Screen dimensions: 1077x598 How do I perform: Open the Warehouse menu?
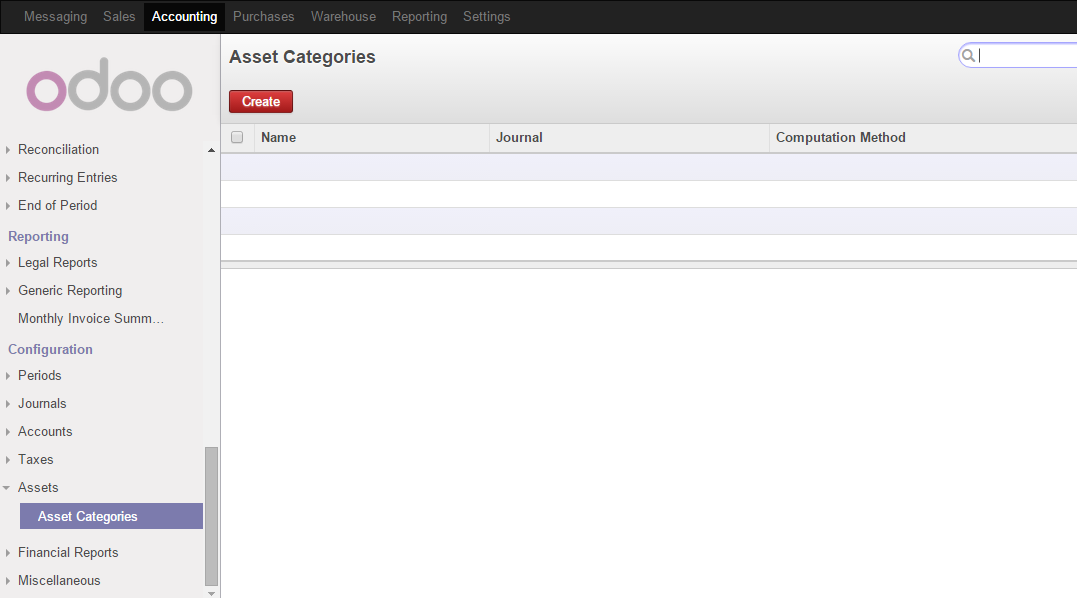tap(343, 16)
